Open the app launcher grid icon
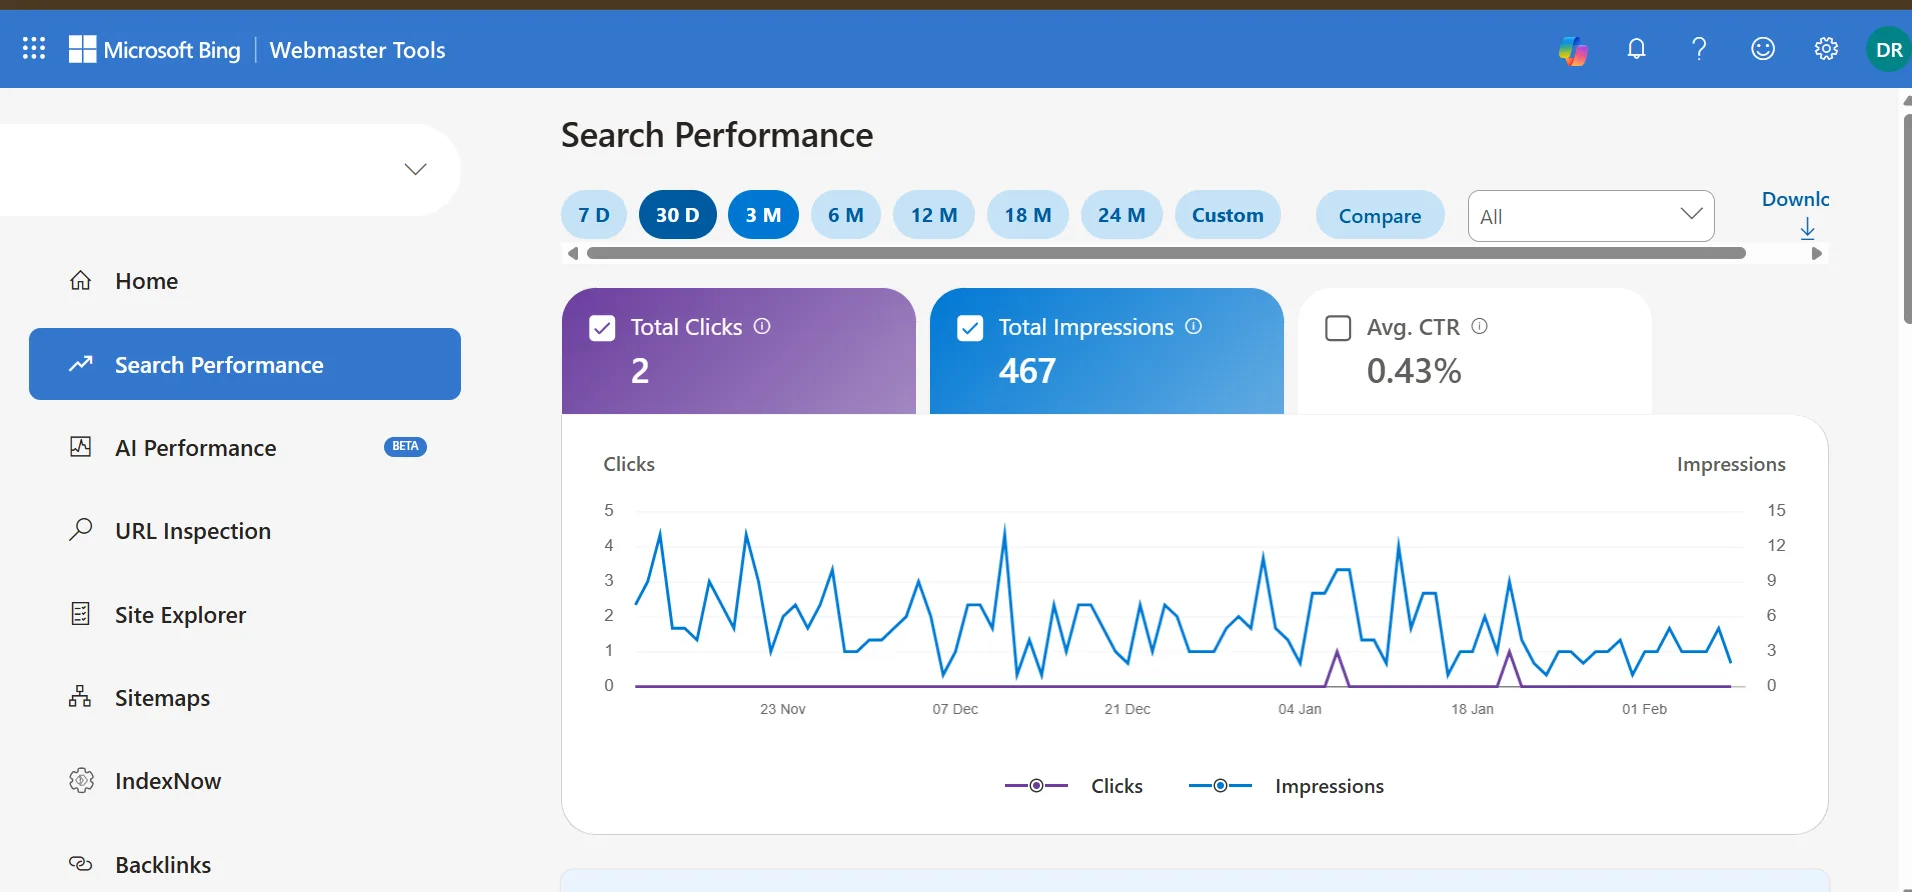Viewport: 1912px width, 892px height. (34, 48)
